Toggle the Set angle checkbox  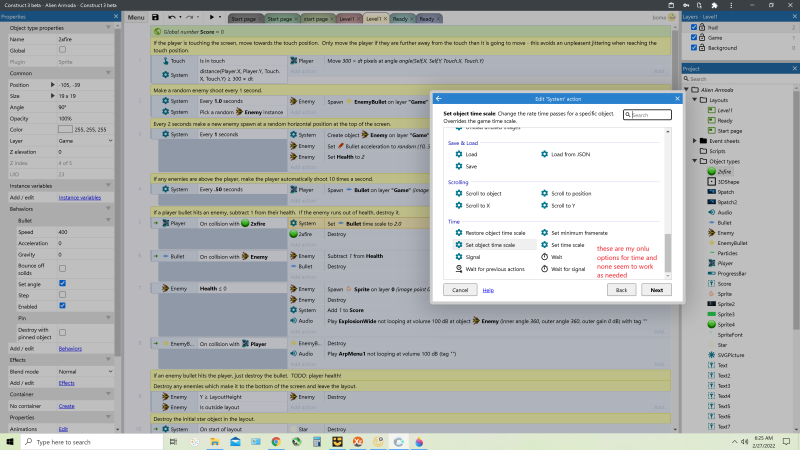[x=62, y=283]
